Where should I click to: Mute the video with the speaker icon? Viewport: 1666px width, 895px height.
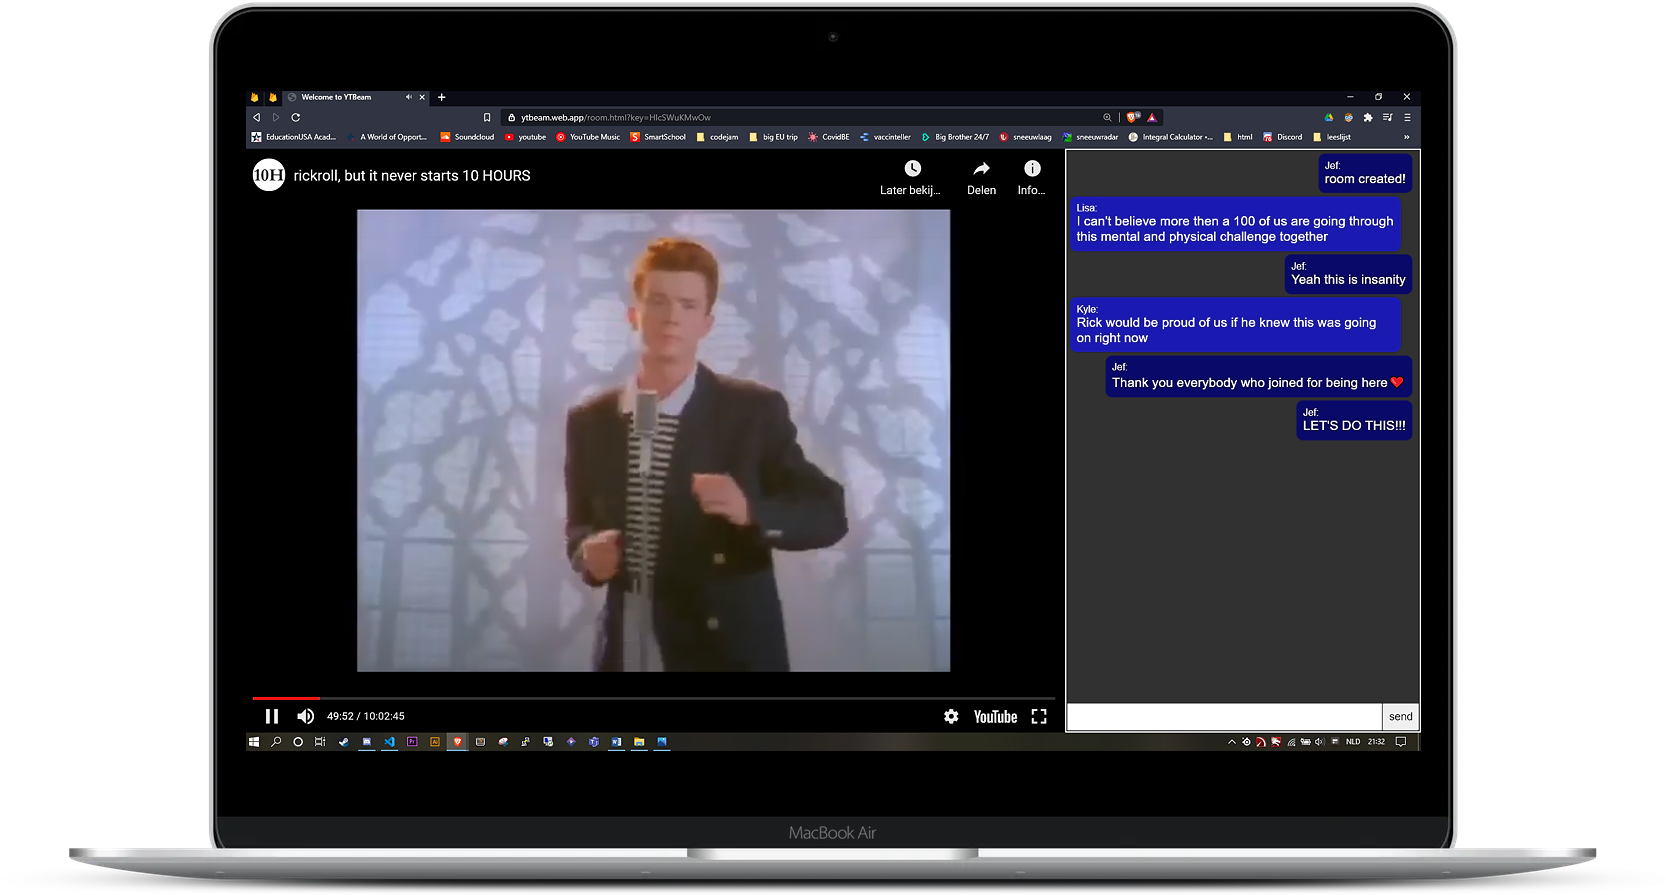click(x=305, y=716)
